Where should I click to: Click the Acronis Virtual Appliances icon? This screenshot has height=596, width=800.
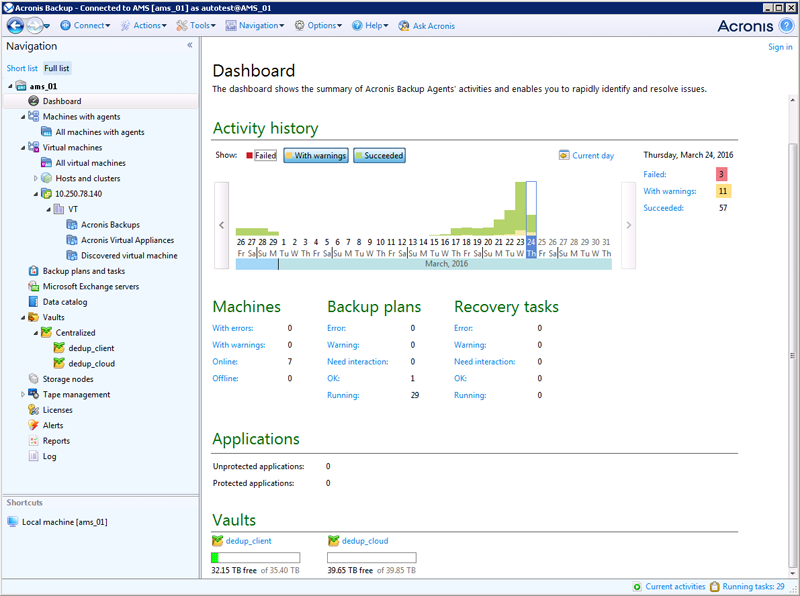click(x=72, y=240)
